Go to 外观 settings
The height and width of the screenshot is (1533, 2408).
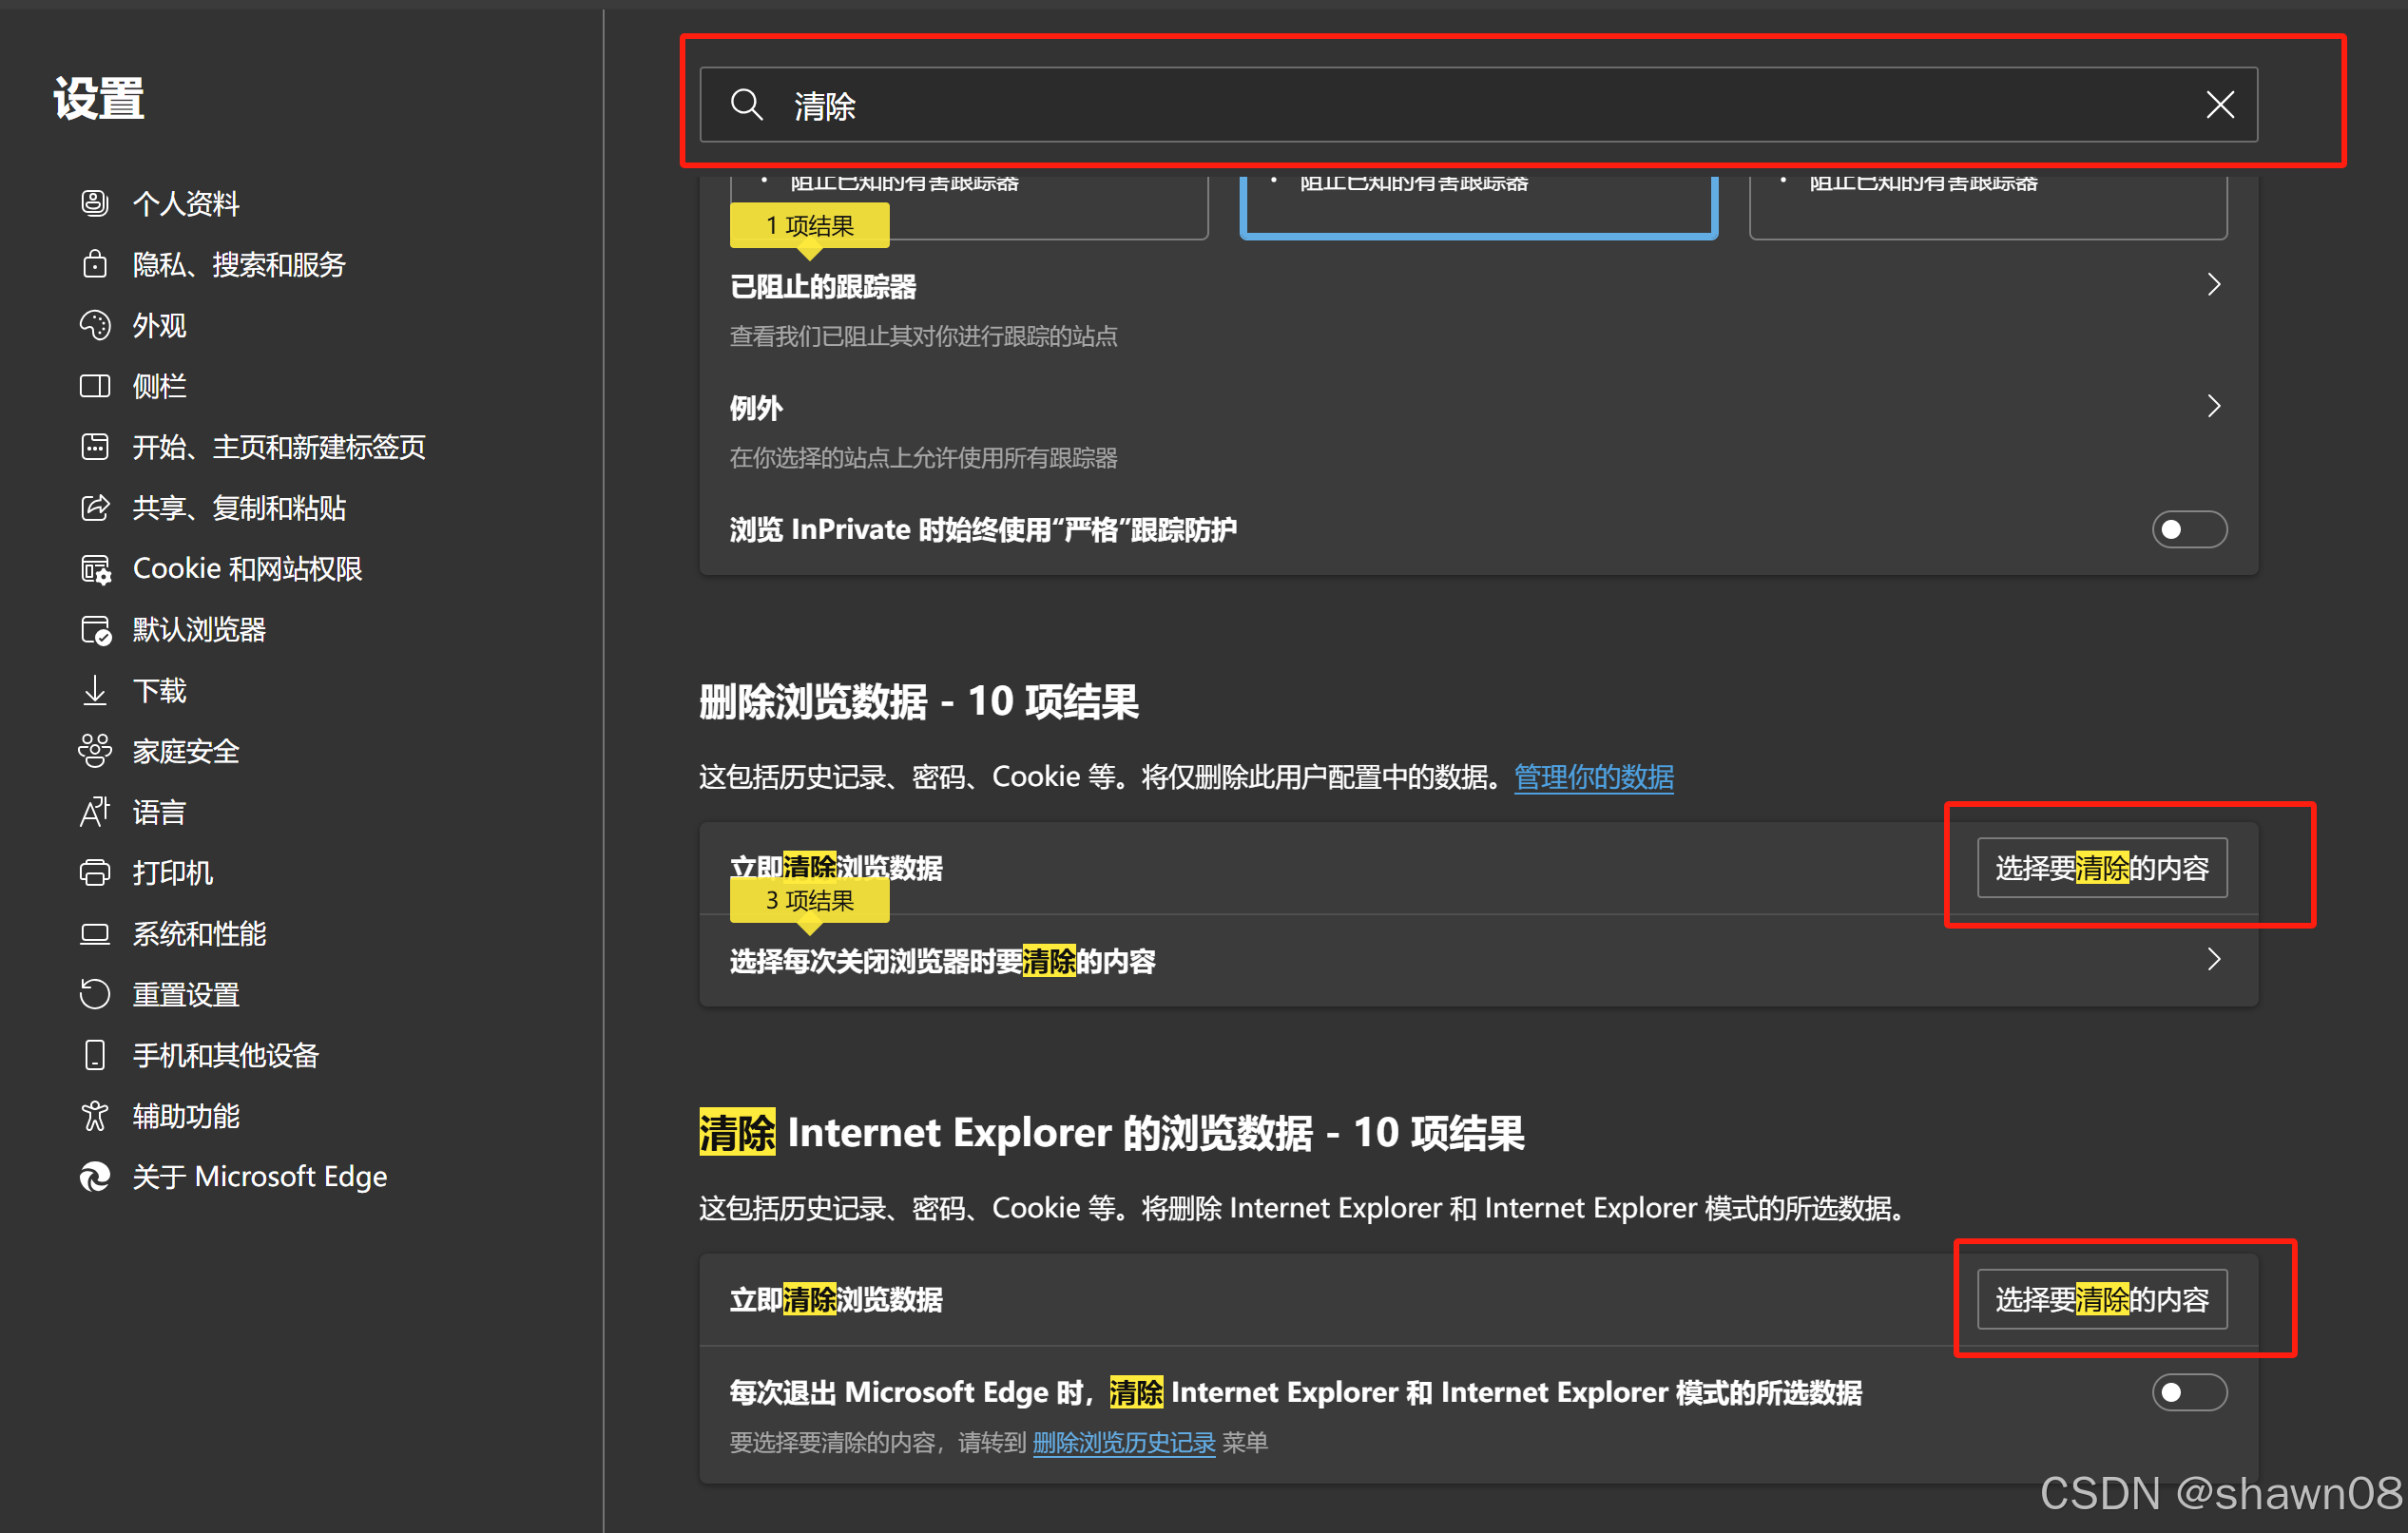[160, 325]
